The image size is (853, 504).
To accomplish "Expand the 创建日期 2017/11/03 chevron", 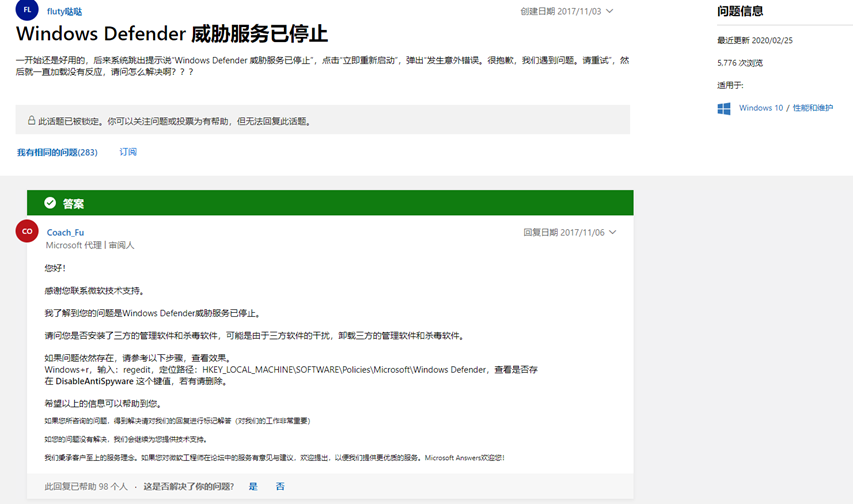I will pos(610,11).
